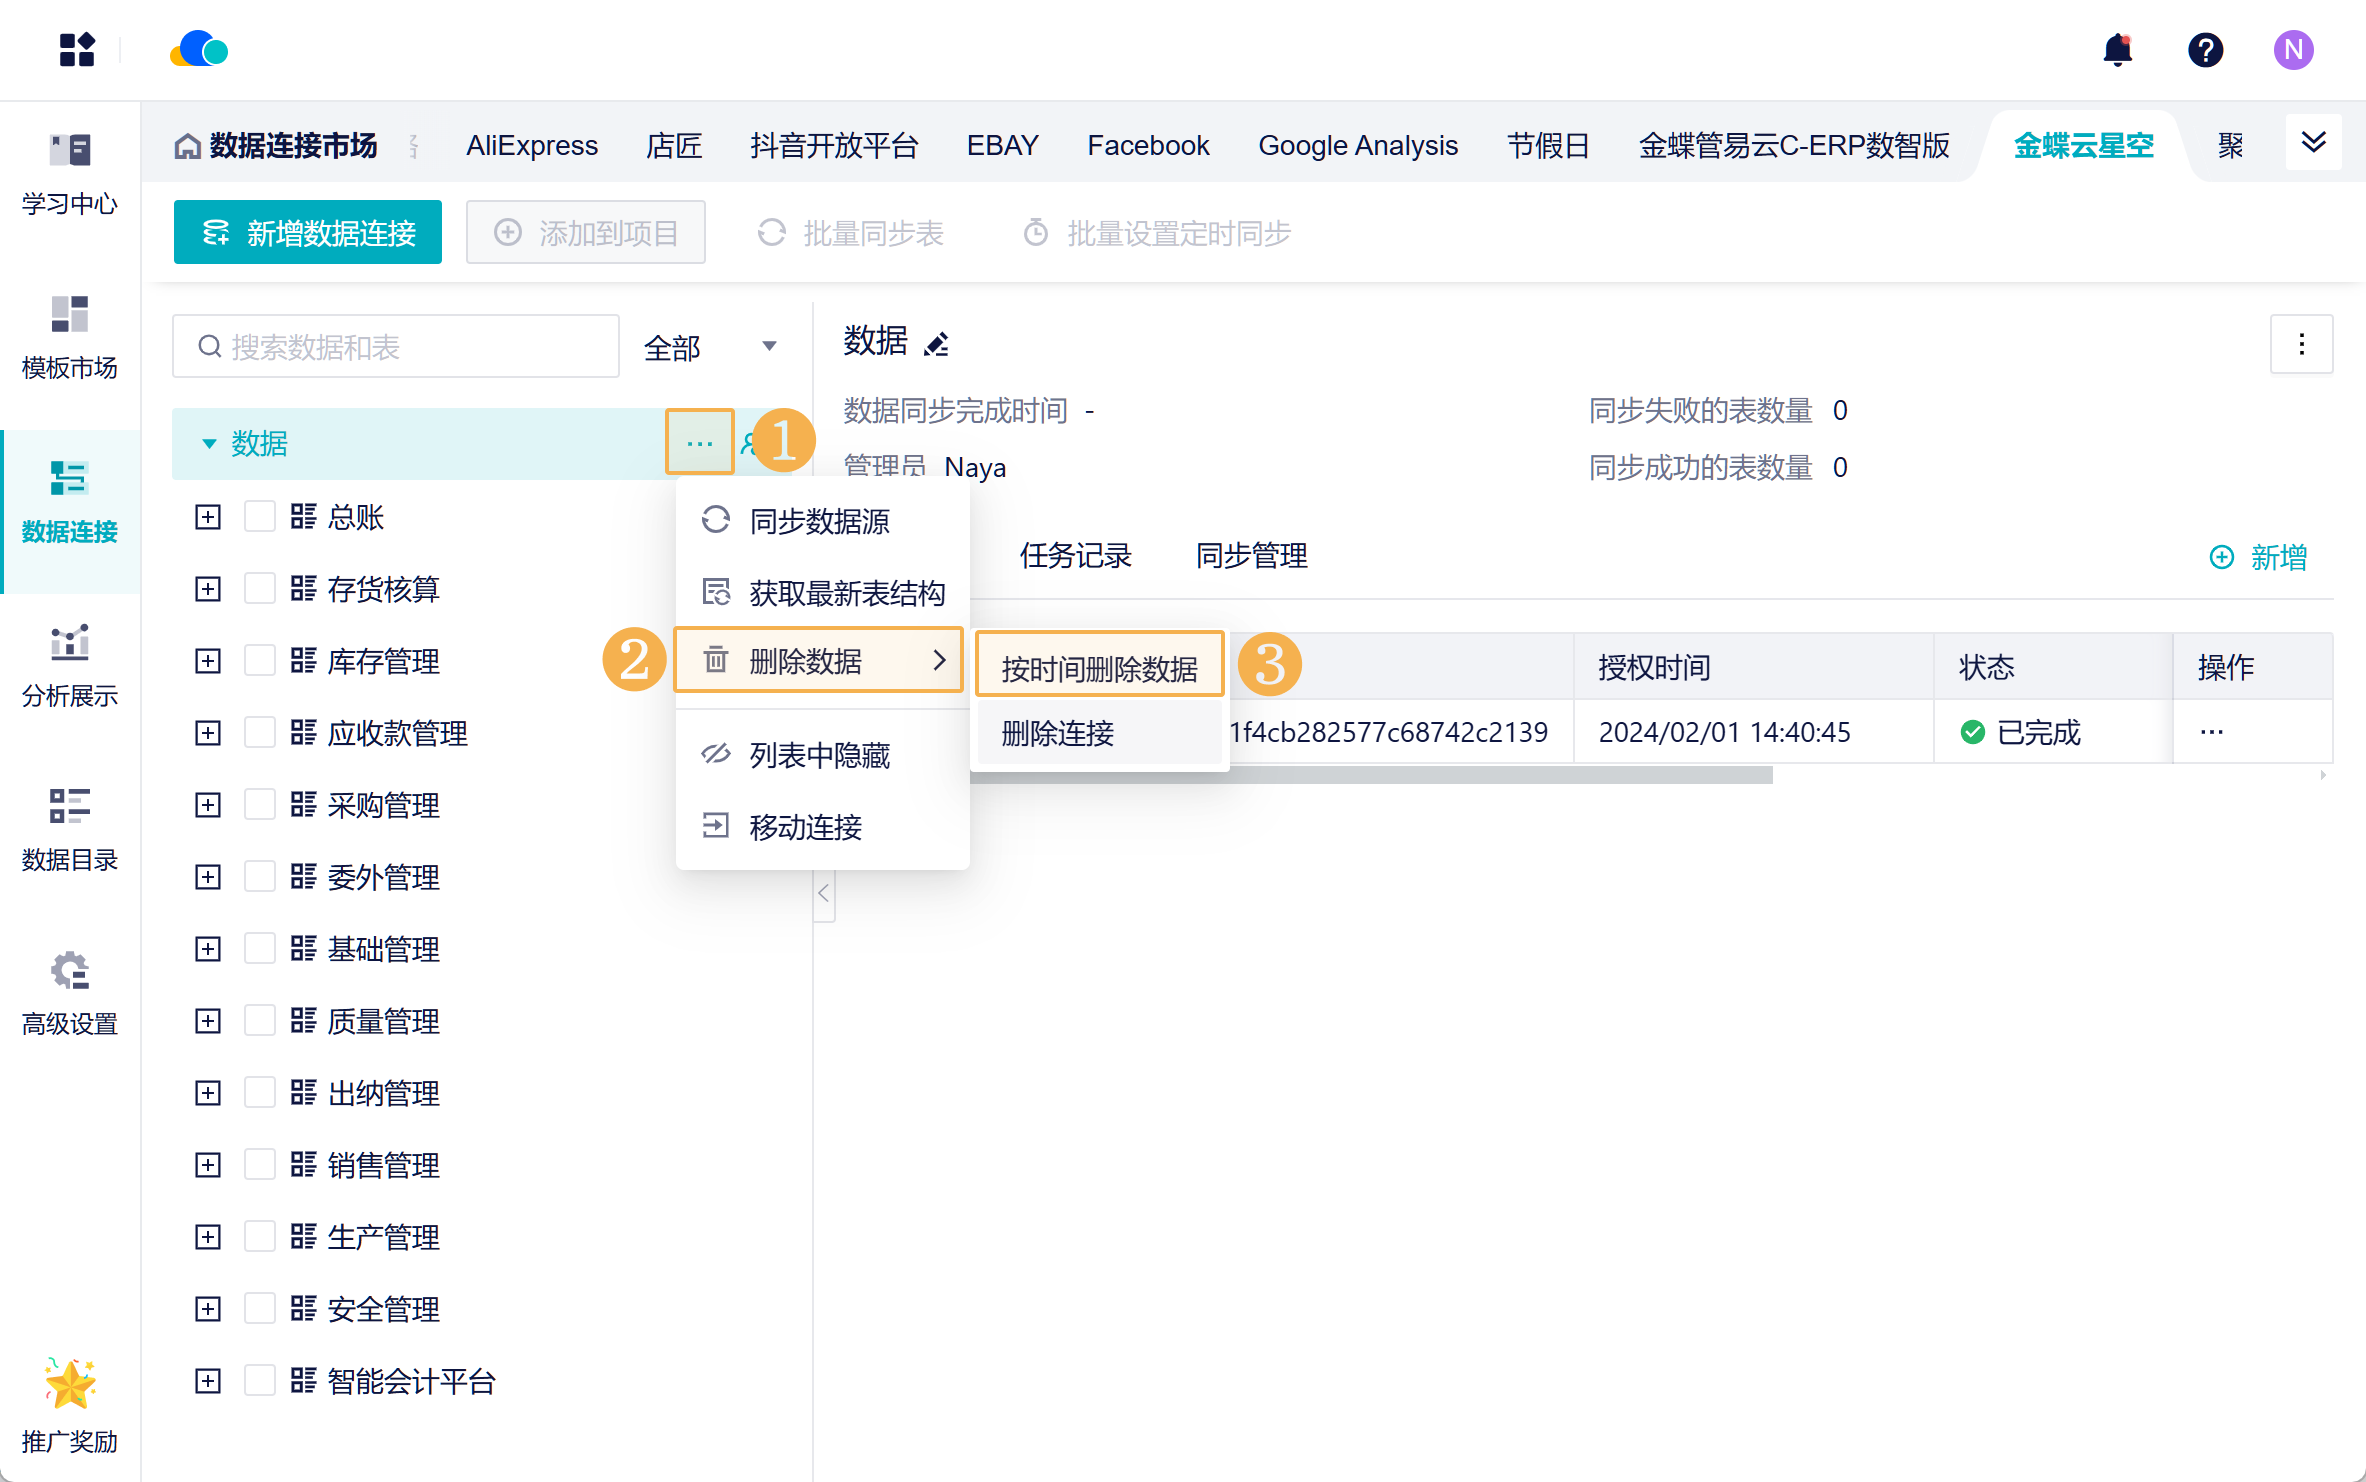Click the ellipsis in the 操作 column
The image size is (2366, 1482).
pos(2211,732)
